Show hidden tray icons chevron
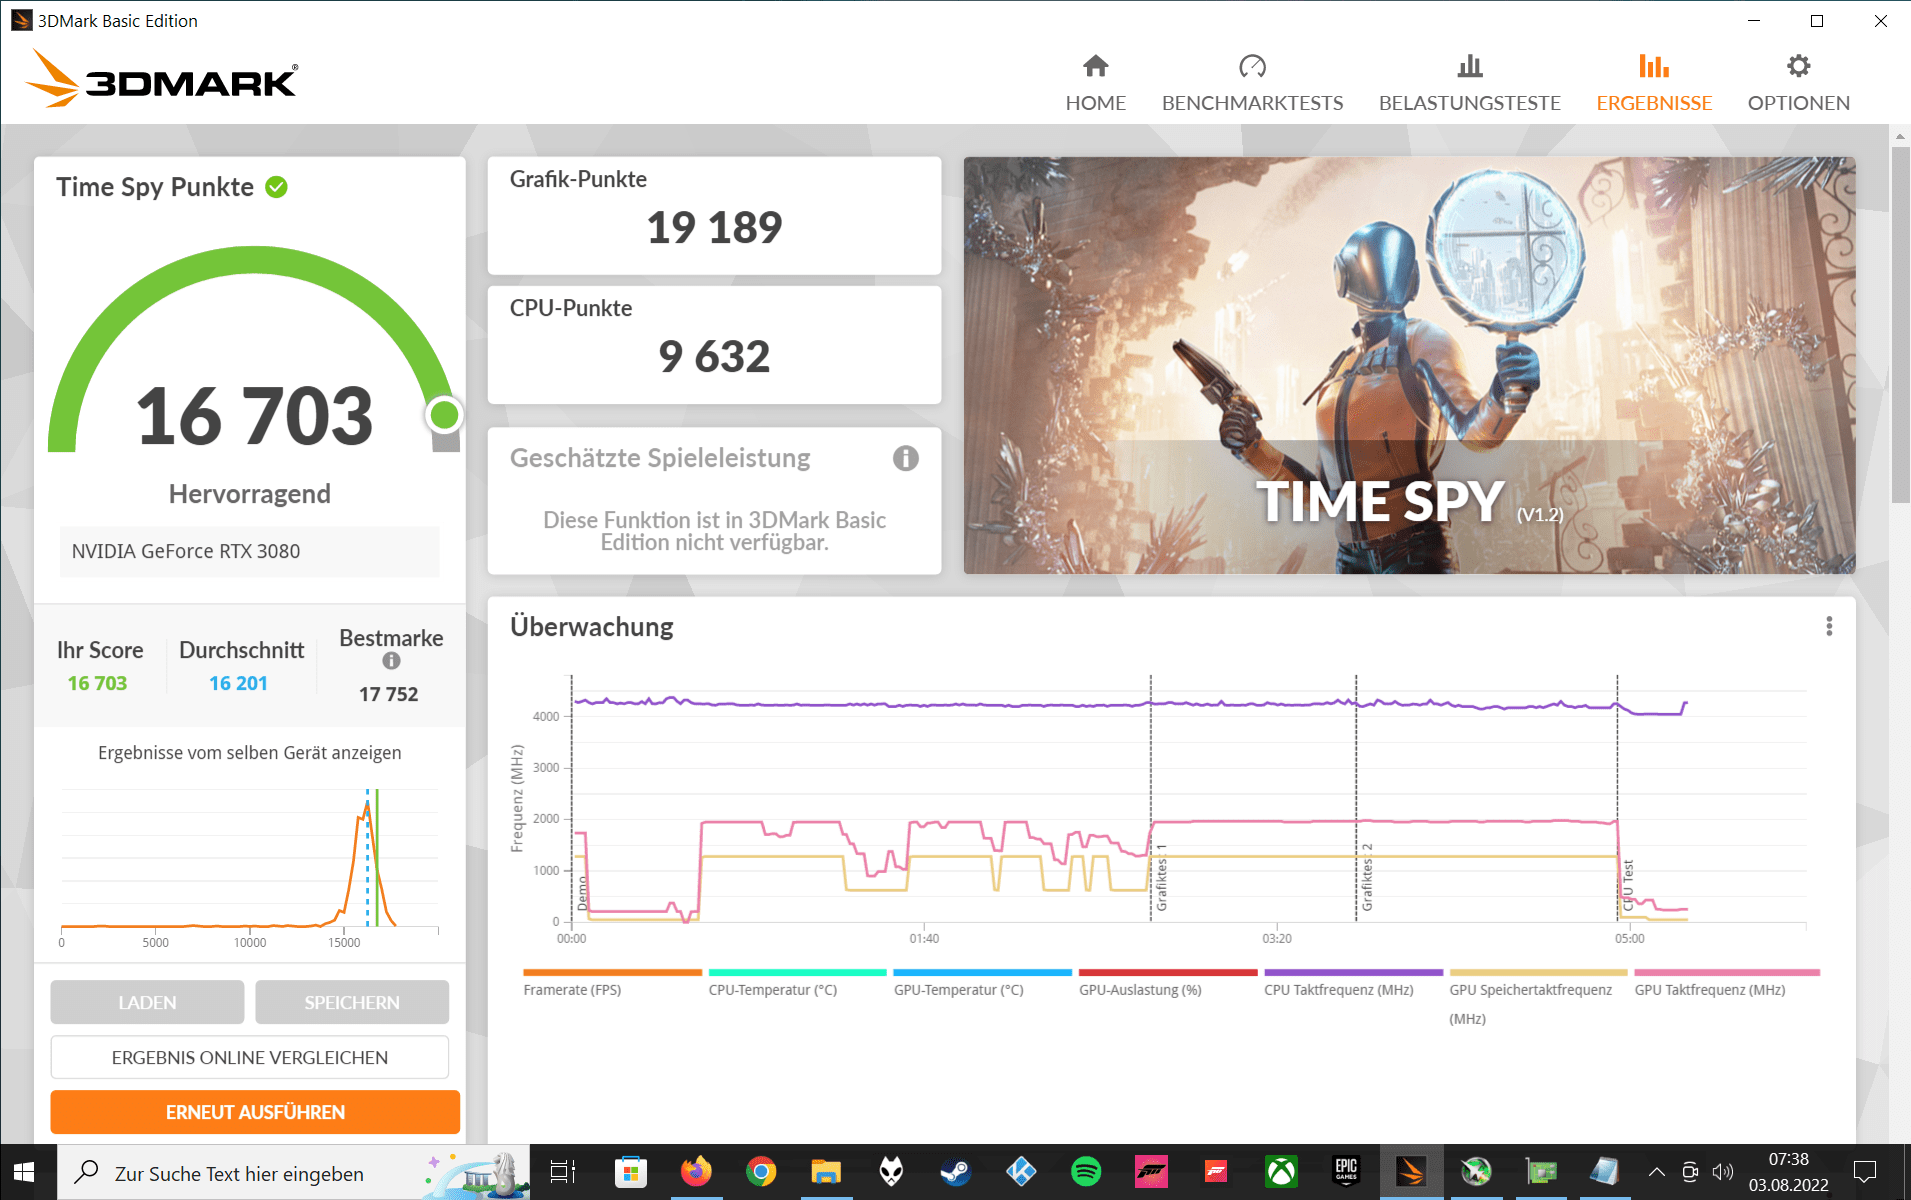This screenshot has height=1200, width=1911. 1657,1172
